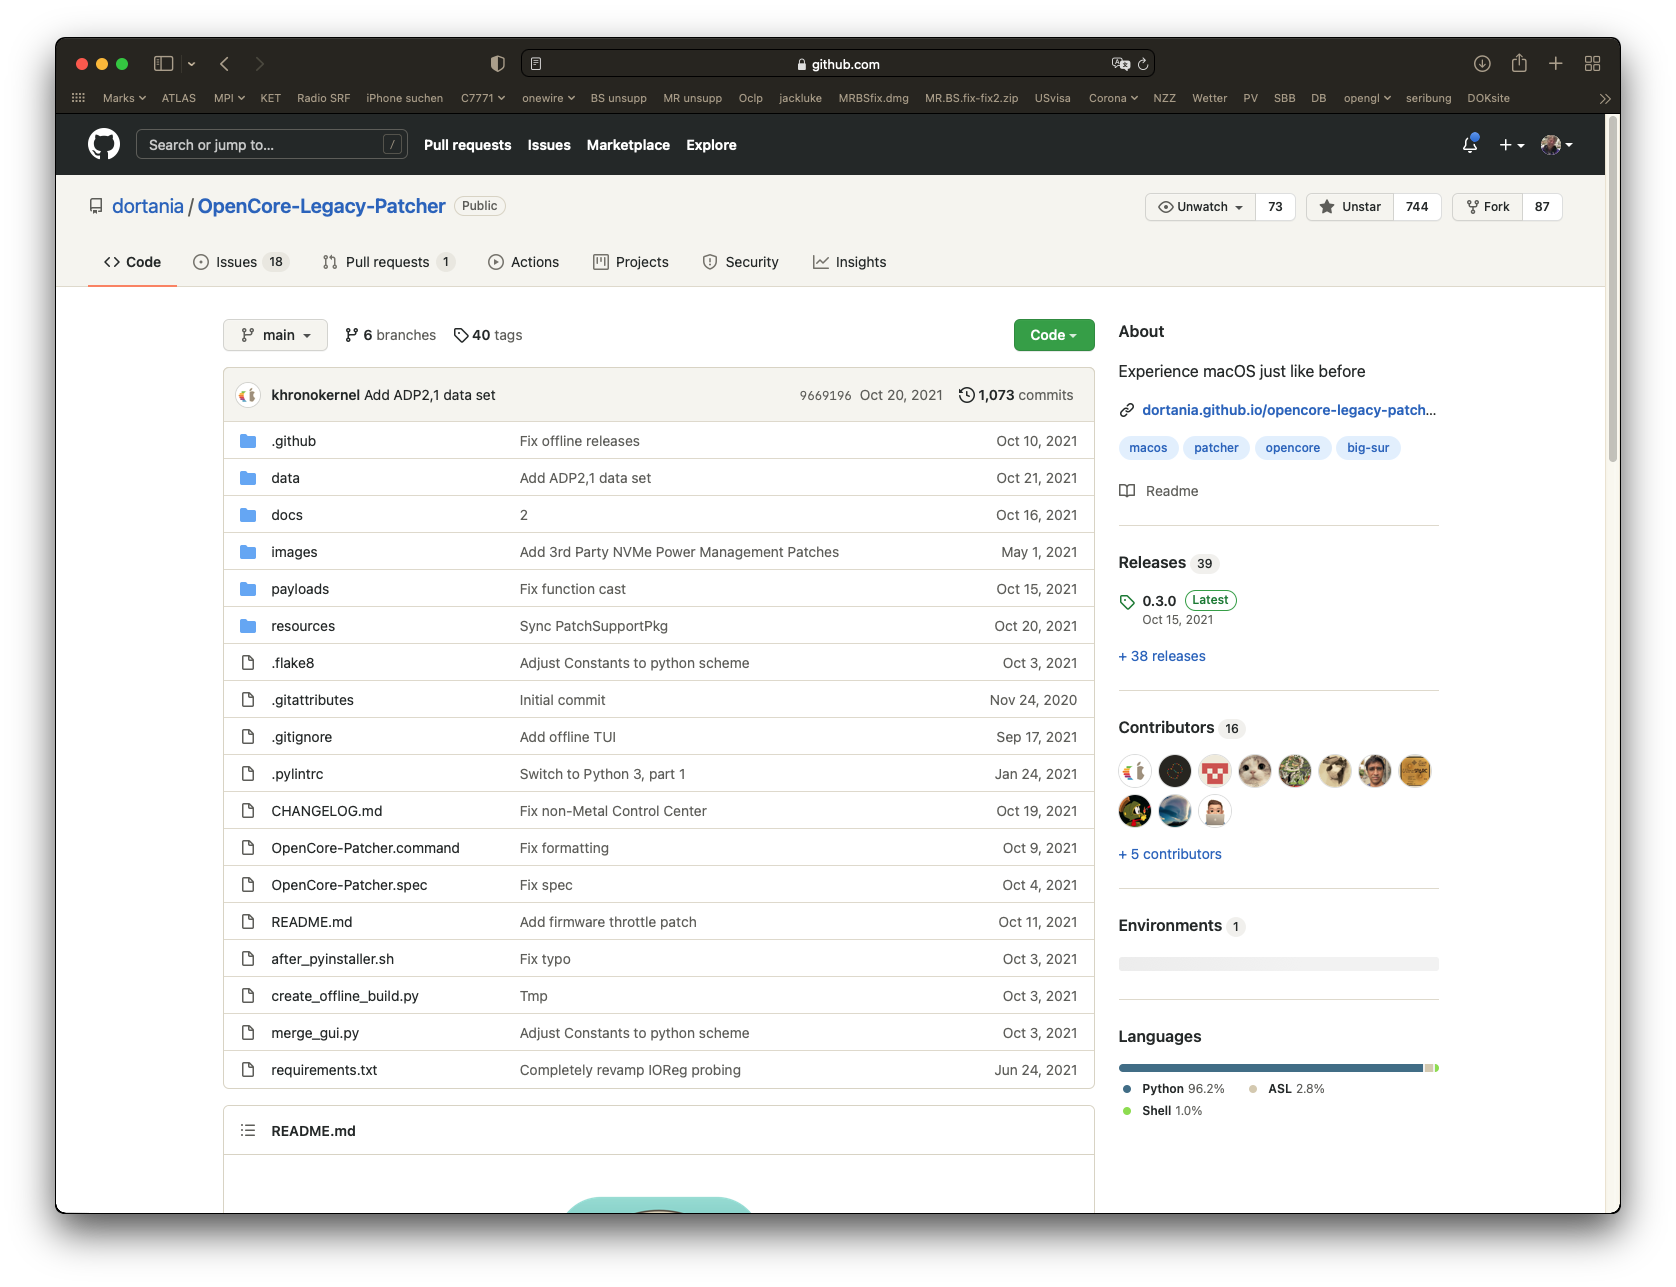Open the + 38 releases link
This screenshot has height=1287, width=1676.
(1162, 656)
